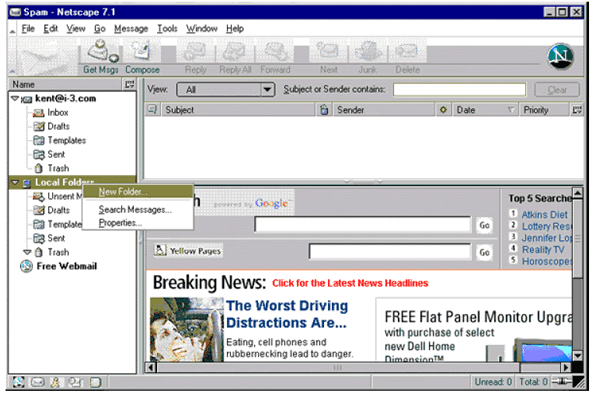The height and width of the screenshot is (398, 600).
Task: Open column picker icon after Priority
Action: [577, 110]
